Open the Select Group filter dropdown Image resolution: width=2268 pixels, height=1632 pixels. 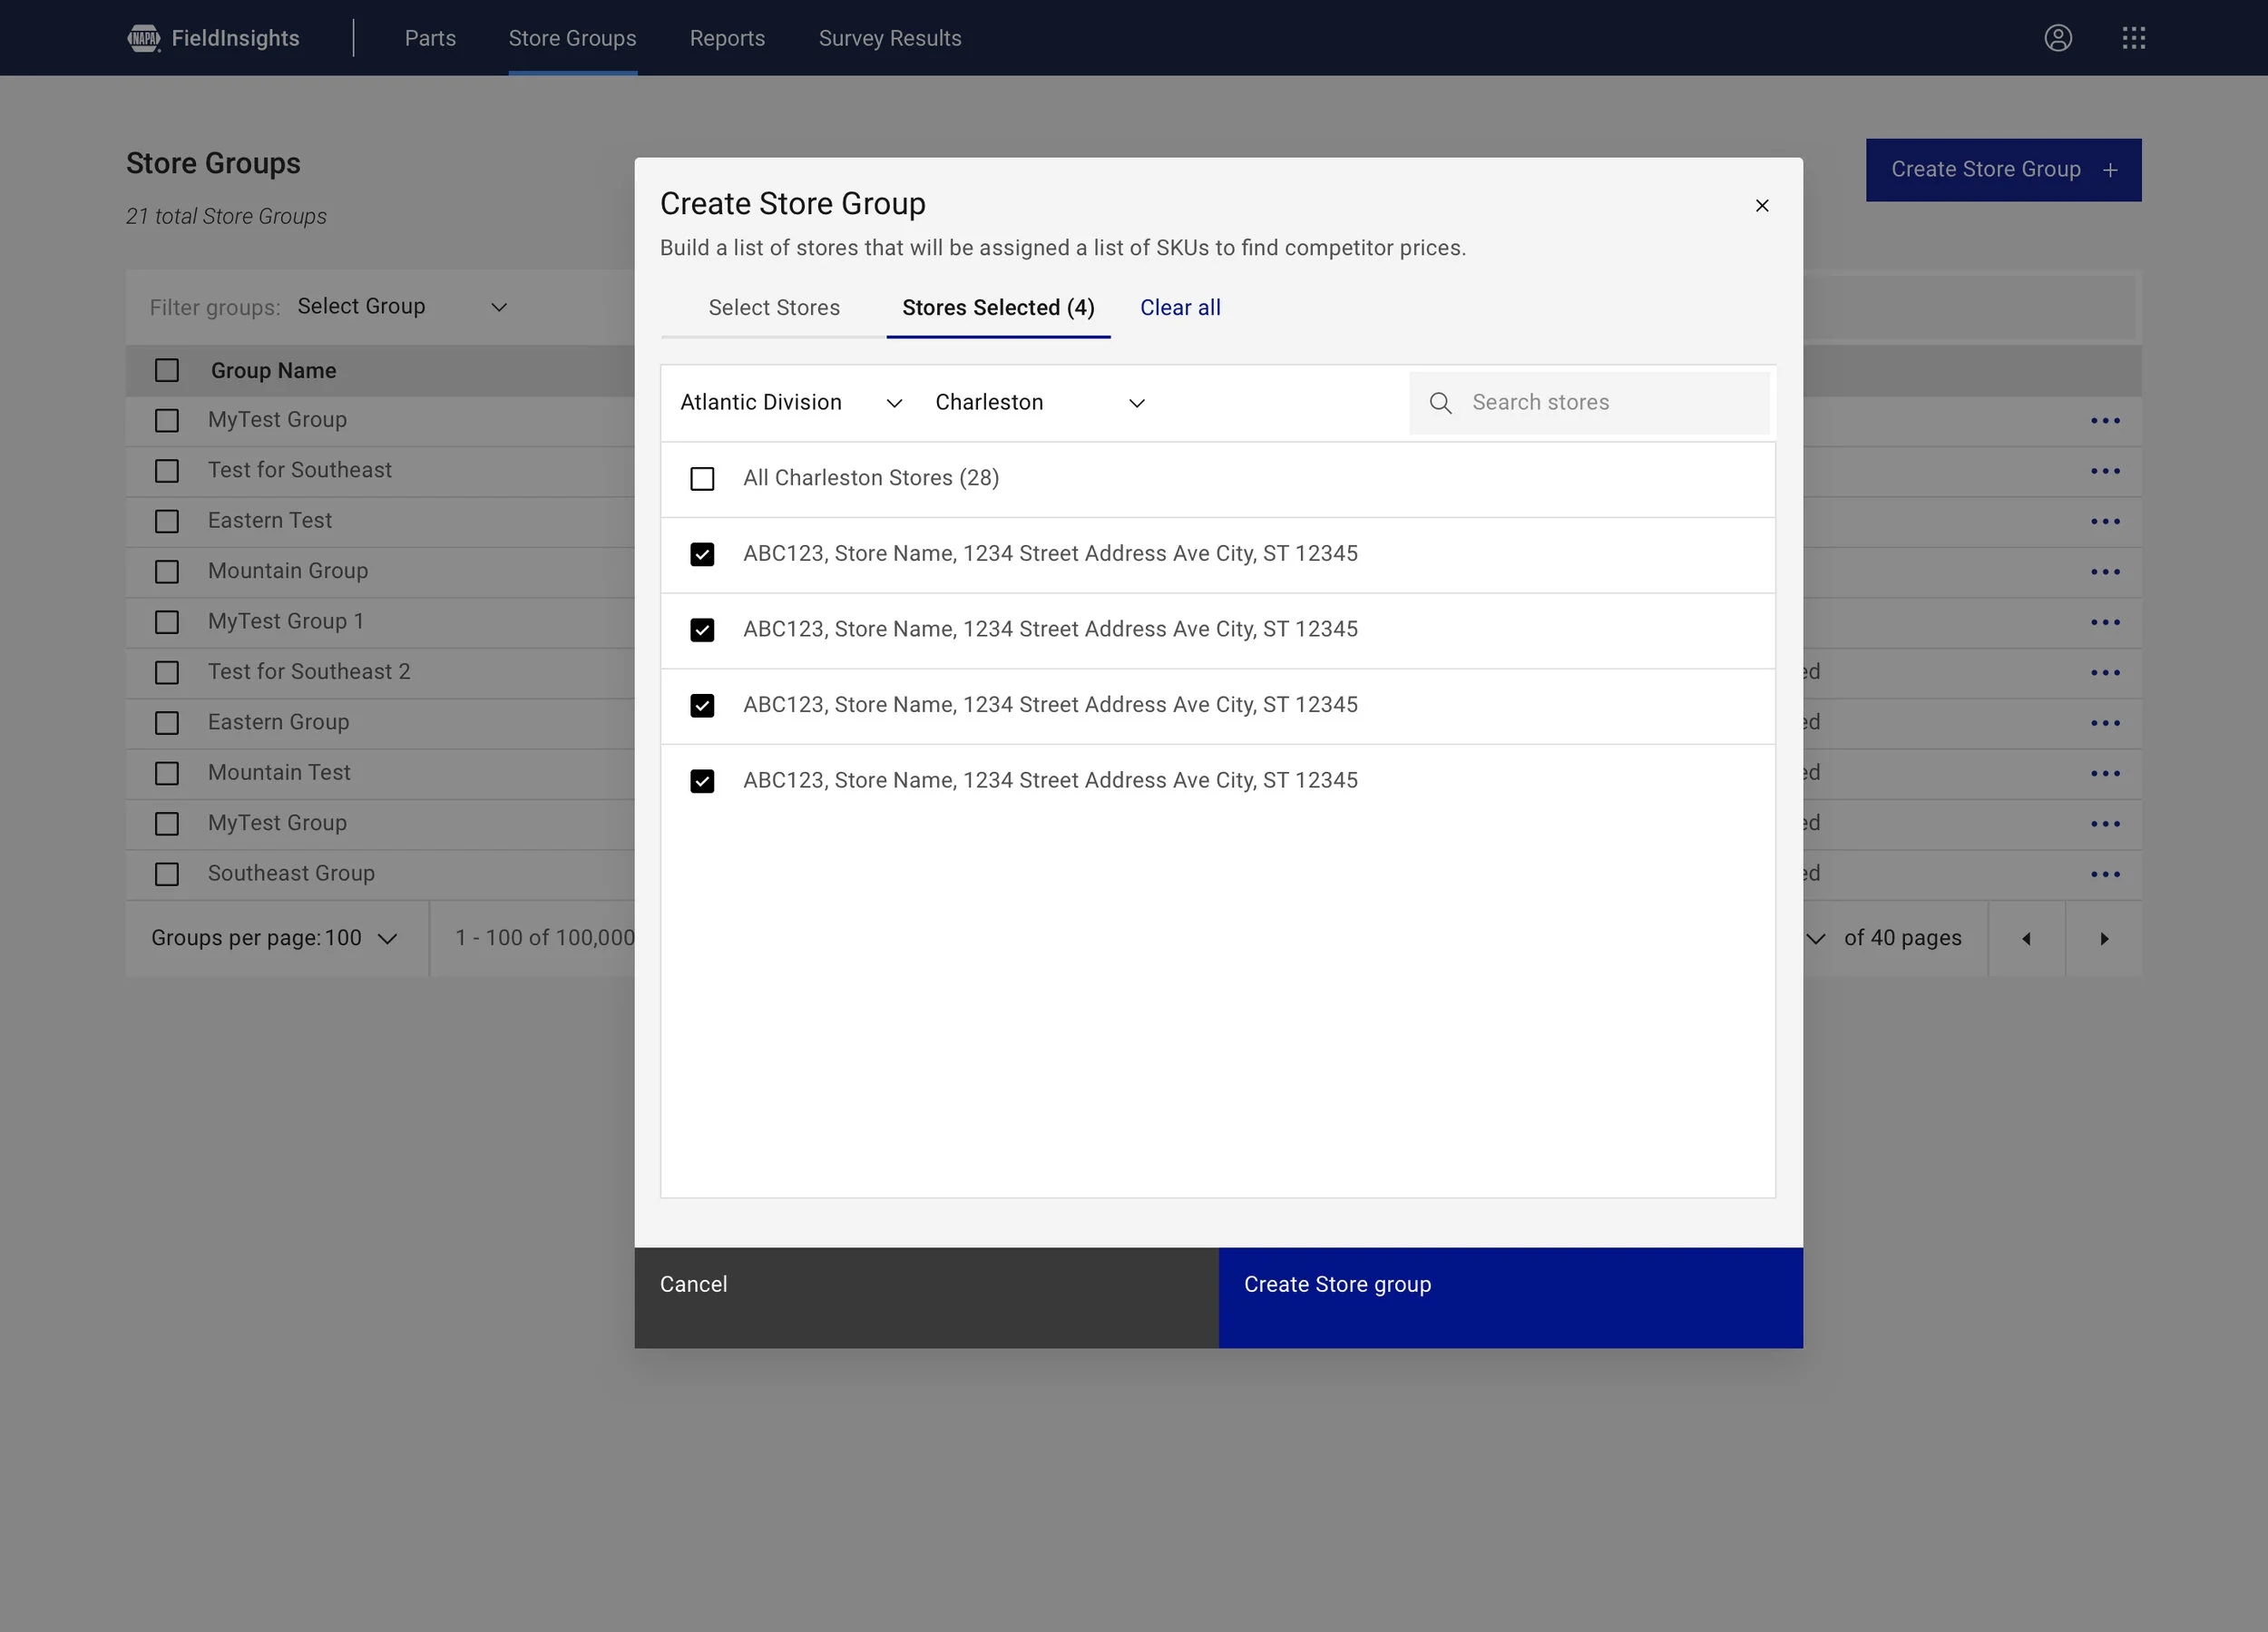pyautogui.click(x=402, y=307)
